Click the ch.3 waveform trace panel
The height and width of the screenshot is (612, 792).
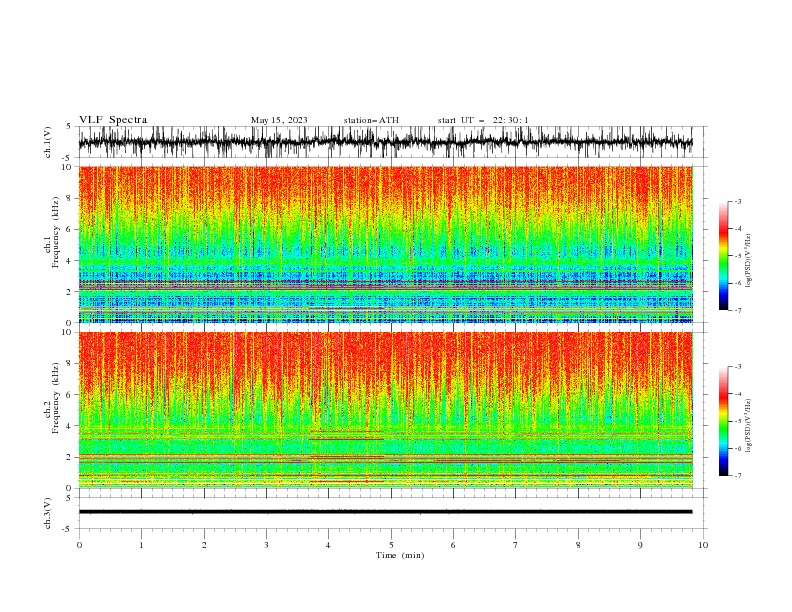coord(392,513)
